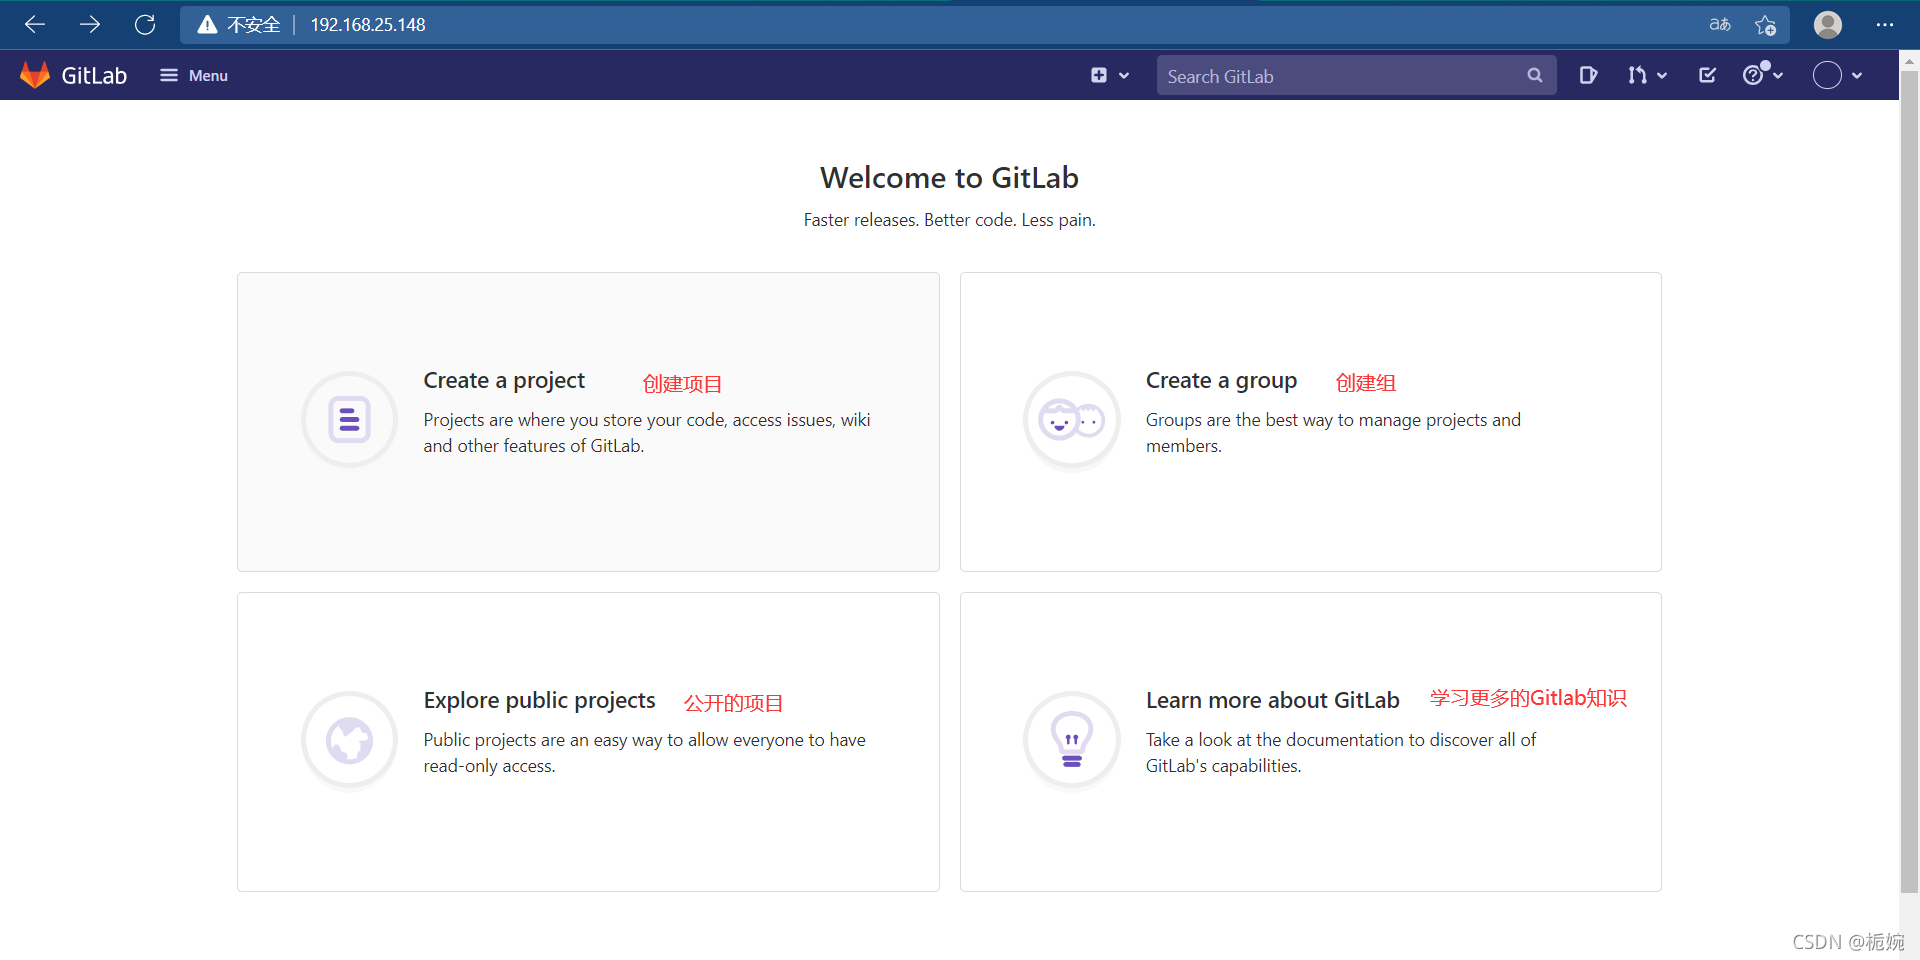Click the 'Create a group' heading
The image size is (1920, 960).
tap(1221, 380)
